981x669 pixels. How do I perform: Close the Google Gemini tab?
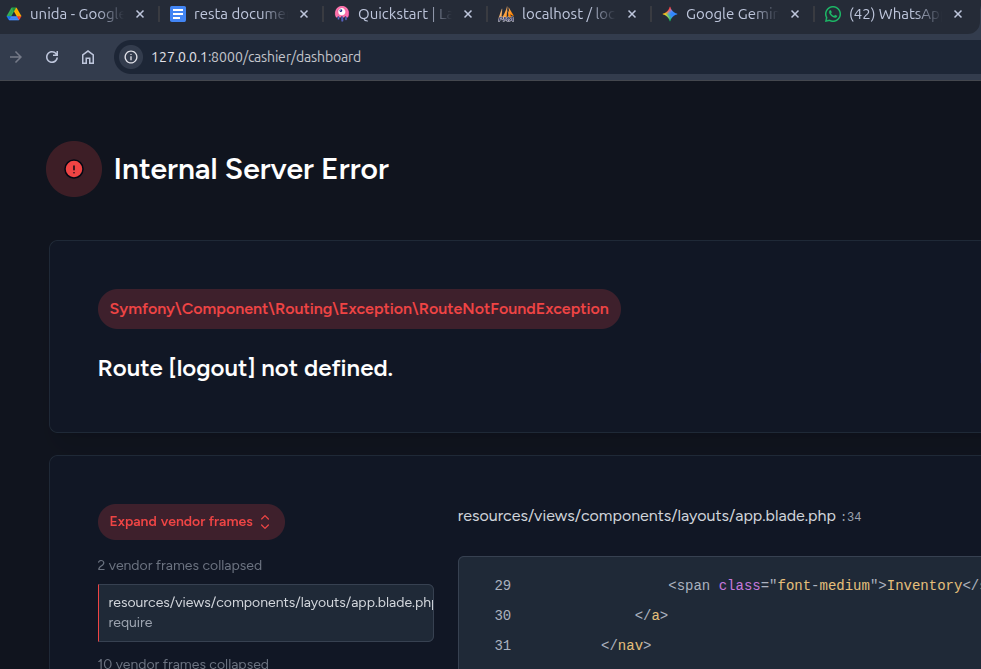pyautogui.click(x=794, y=15)
